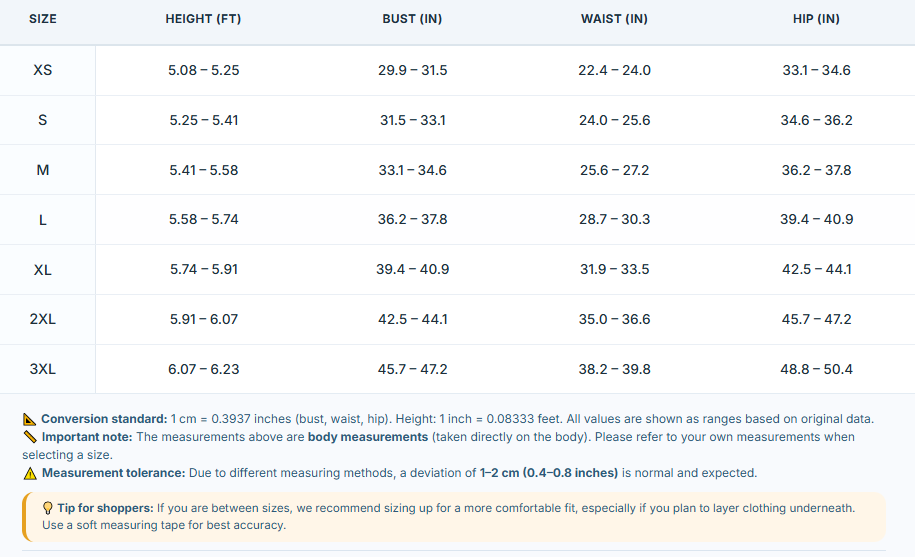Select the SIZE column header

pyautogui.click(x=43, y=19)
